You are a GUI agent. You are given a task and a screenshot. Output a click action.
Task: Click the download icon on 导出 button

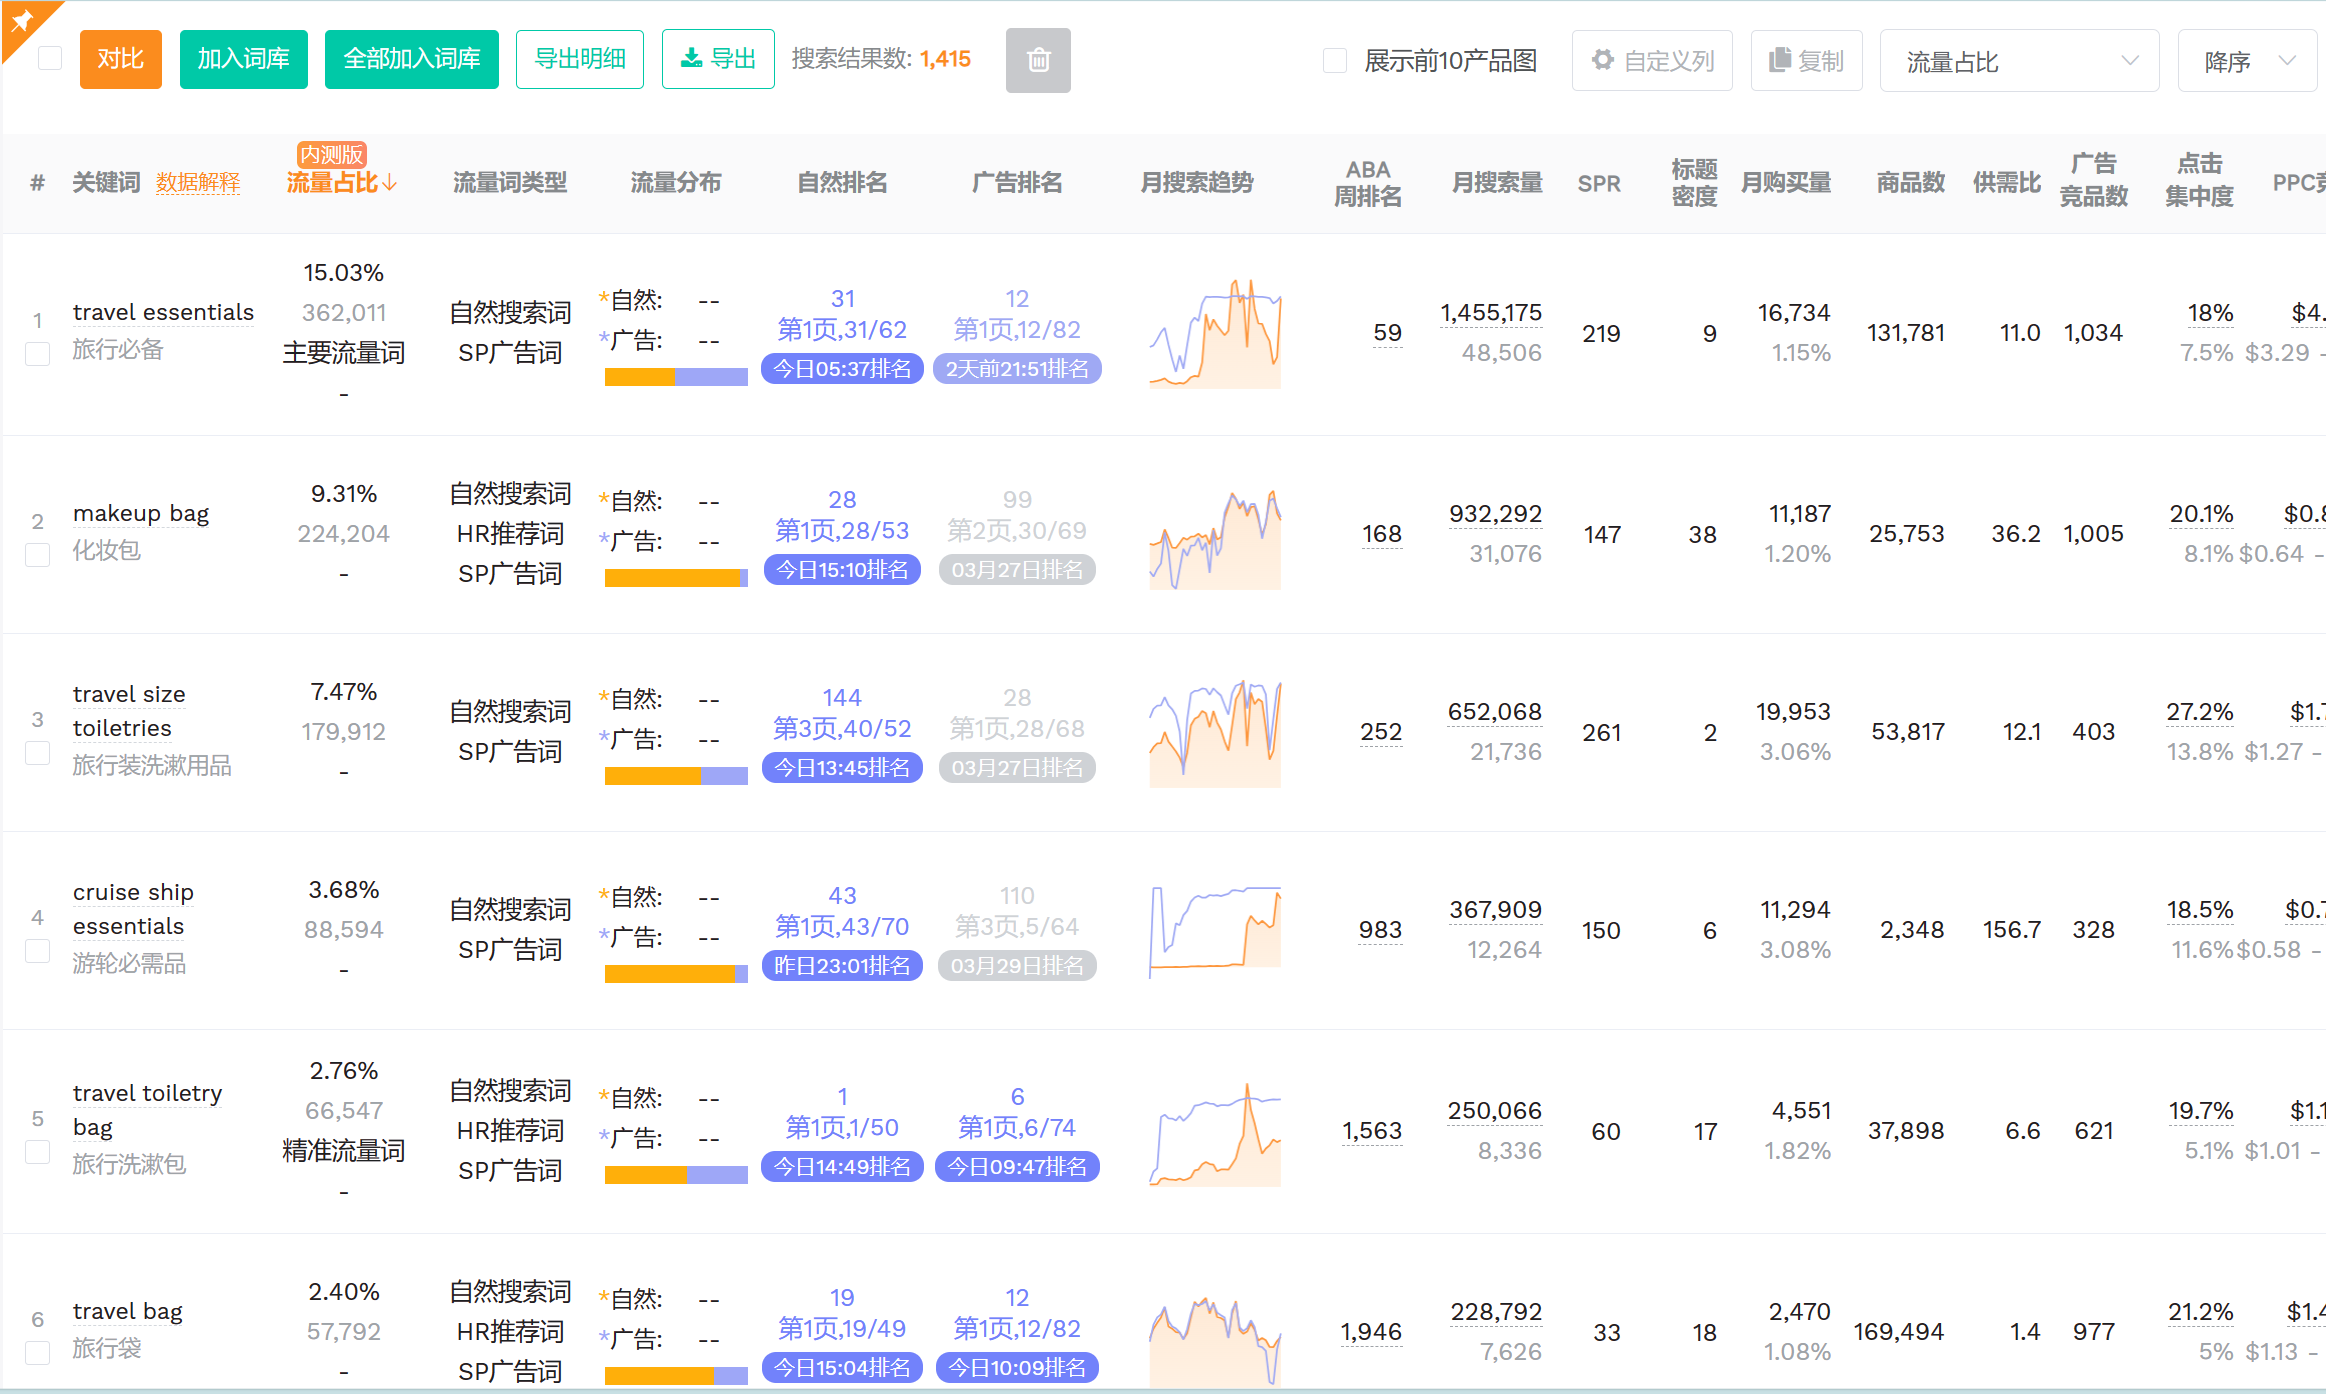[691, 59]
